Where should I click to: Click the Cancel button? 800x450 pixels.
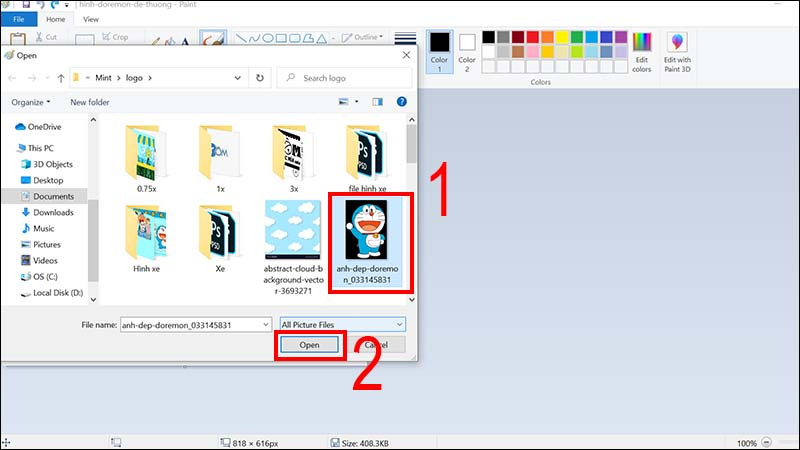click(x=377, y=345)
